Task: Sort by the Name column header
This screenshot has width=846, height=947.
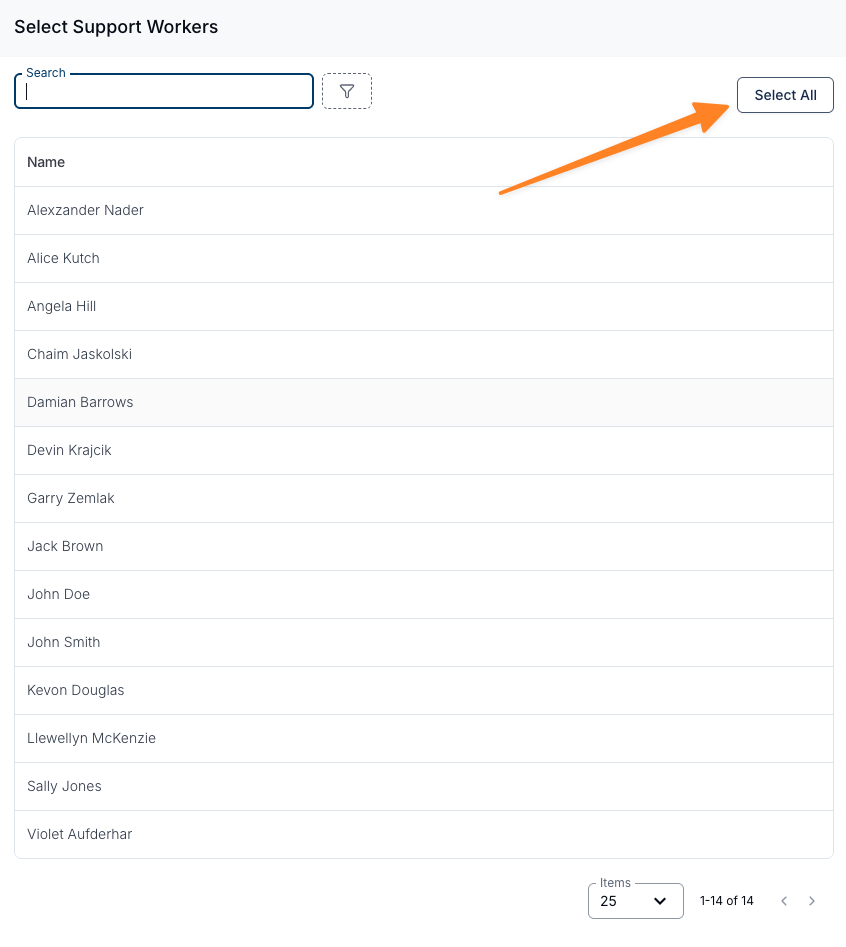Action: pyautogui.click(x=46, y=162)
